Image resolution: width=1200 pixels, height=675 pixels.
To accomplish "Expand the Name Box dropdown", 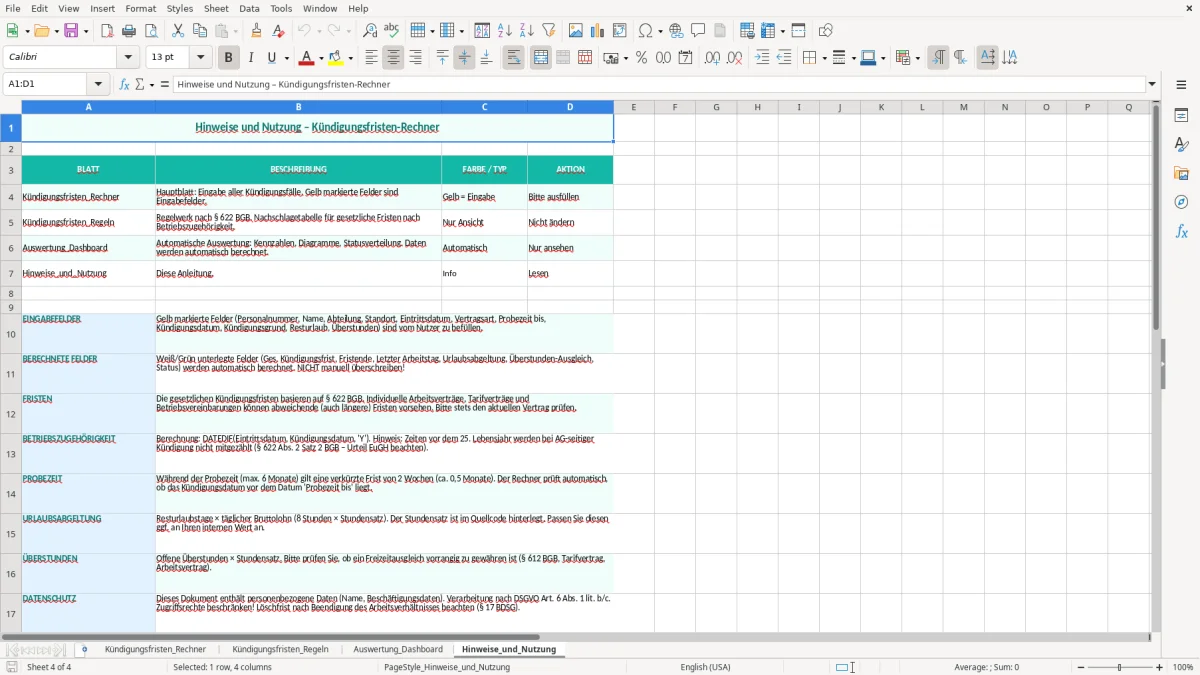I will tap(98, 84).
